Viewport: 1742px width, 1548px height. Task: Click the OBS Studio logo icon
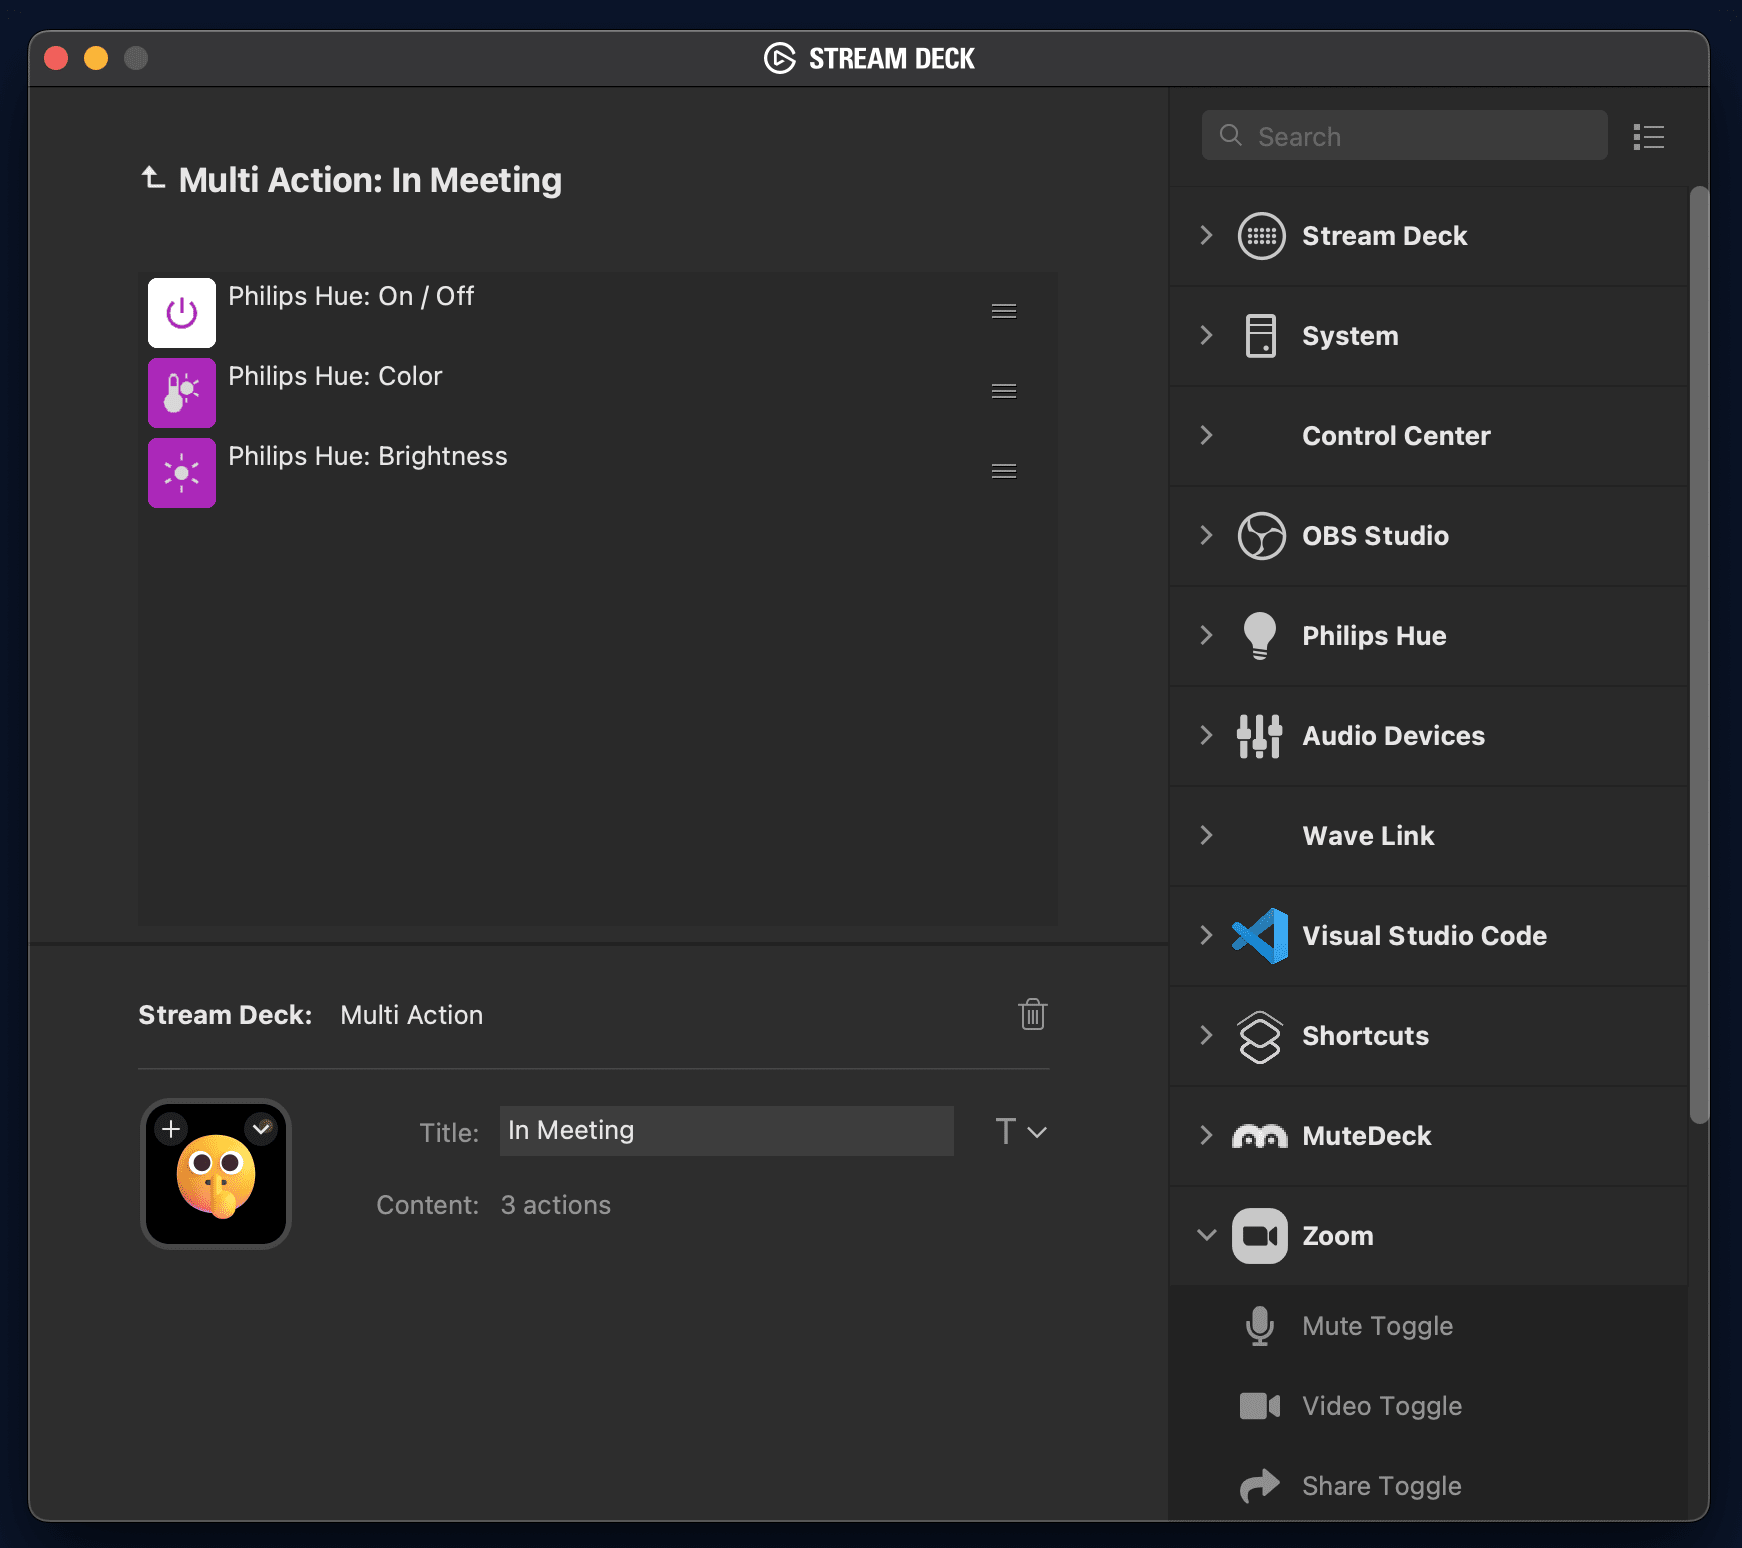1261,536
